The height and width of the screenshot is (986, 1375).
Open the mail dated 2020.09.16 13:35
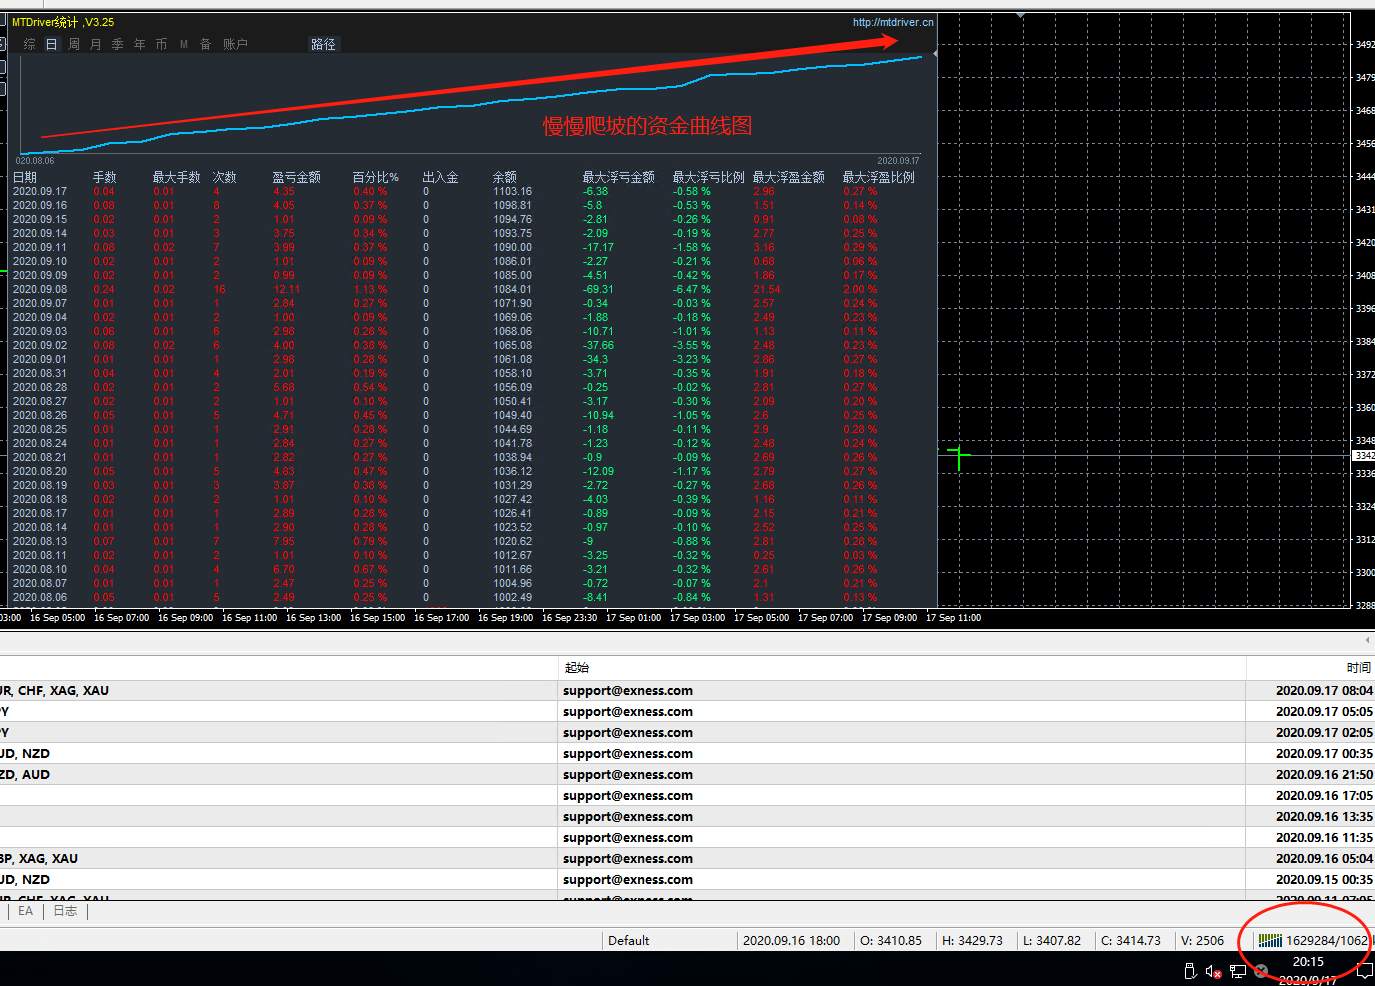687,816
